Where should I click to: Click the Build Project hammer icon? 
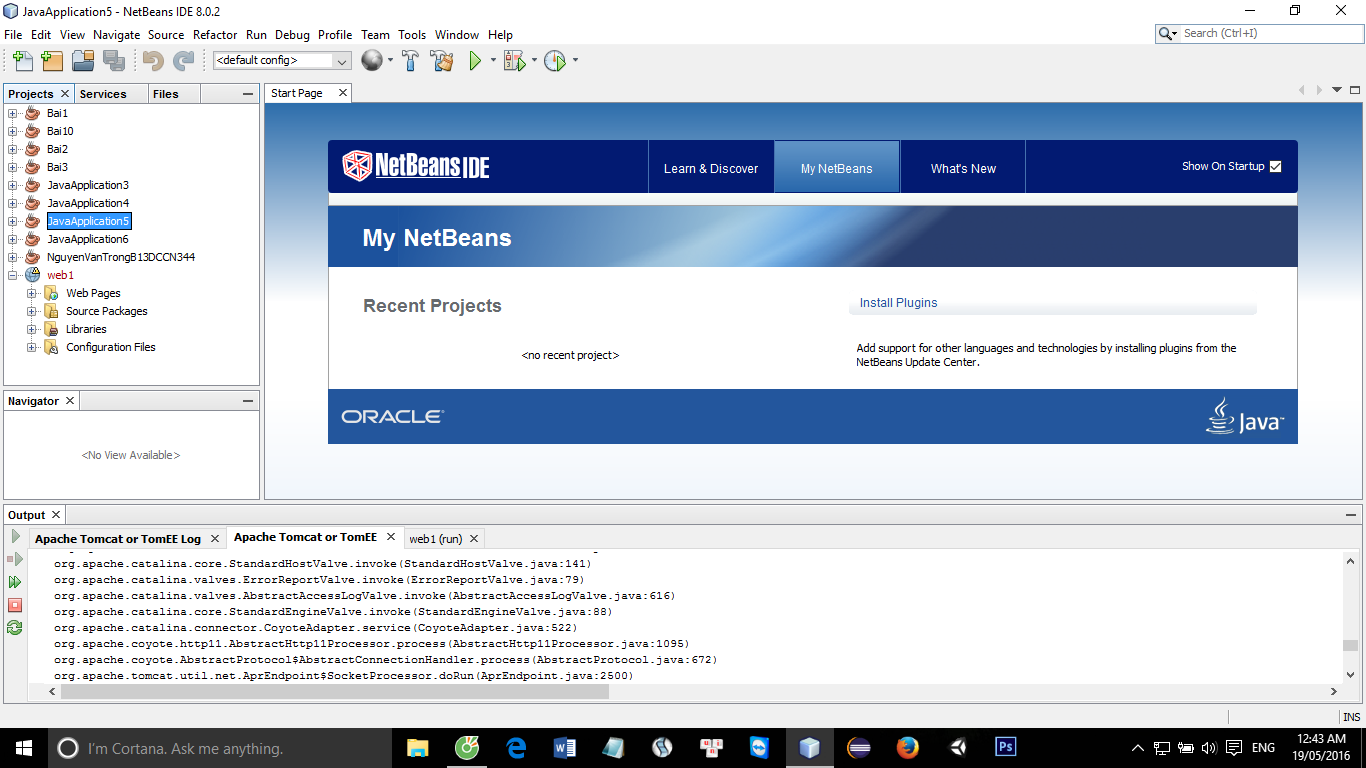pos(411,61)
